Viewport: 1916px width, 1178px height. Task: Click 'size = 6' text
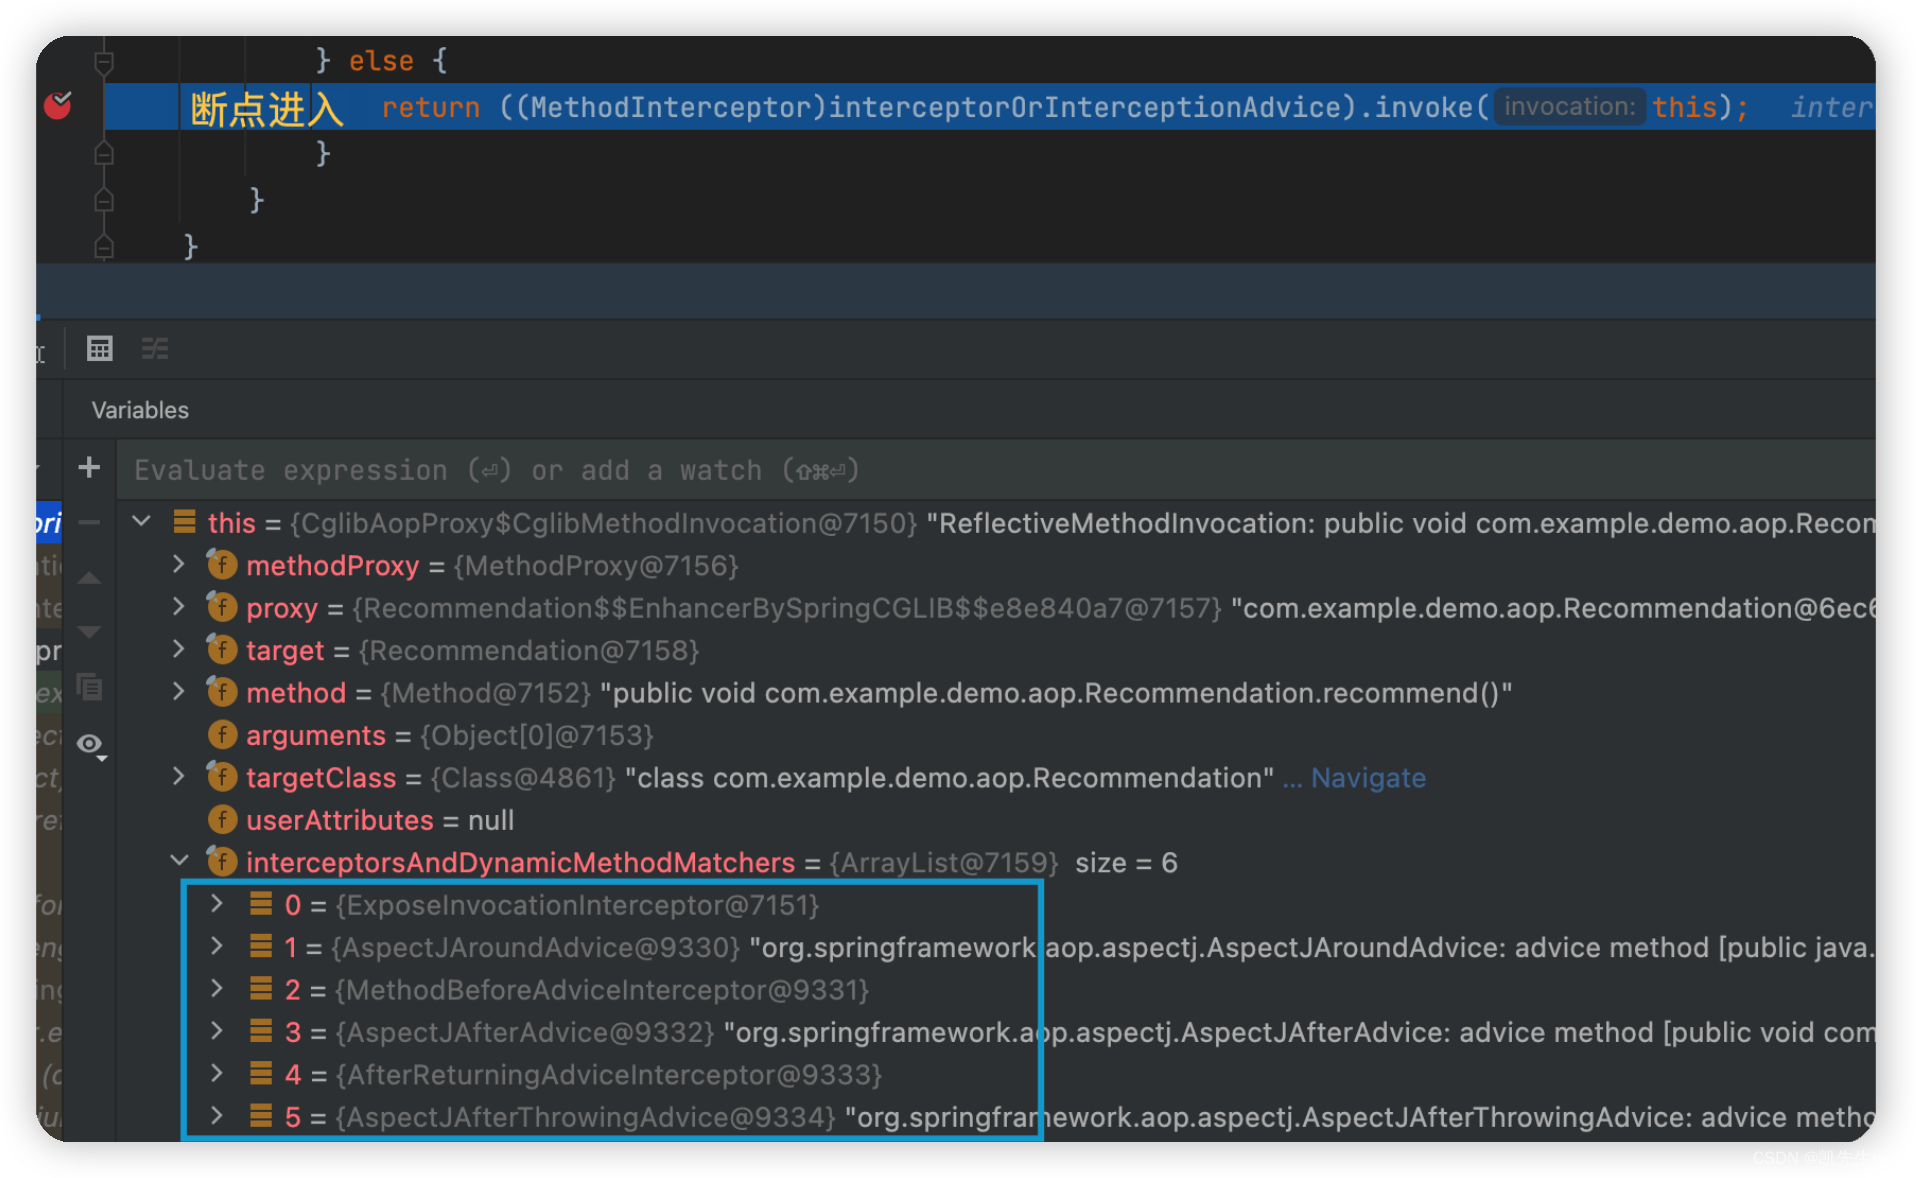(x=1126, y=863)
